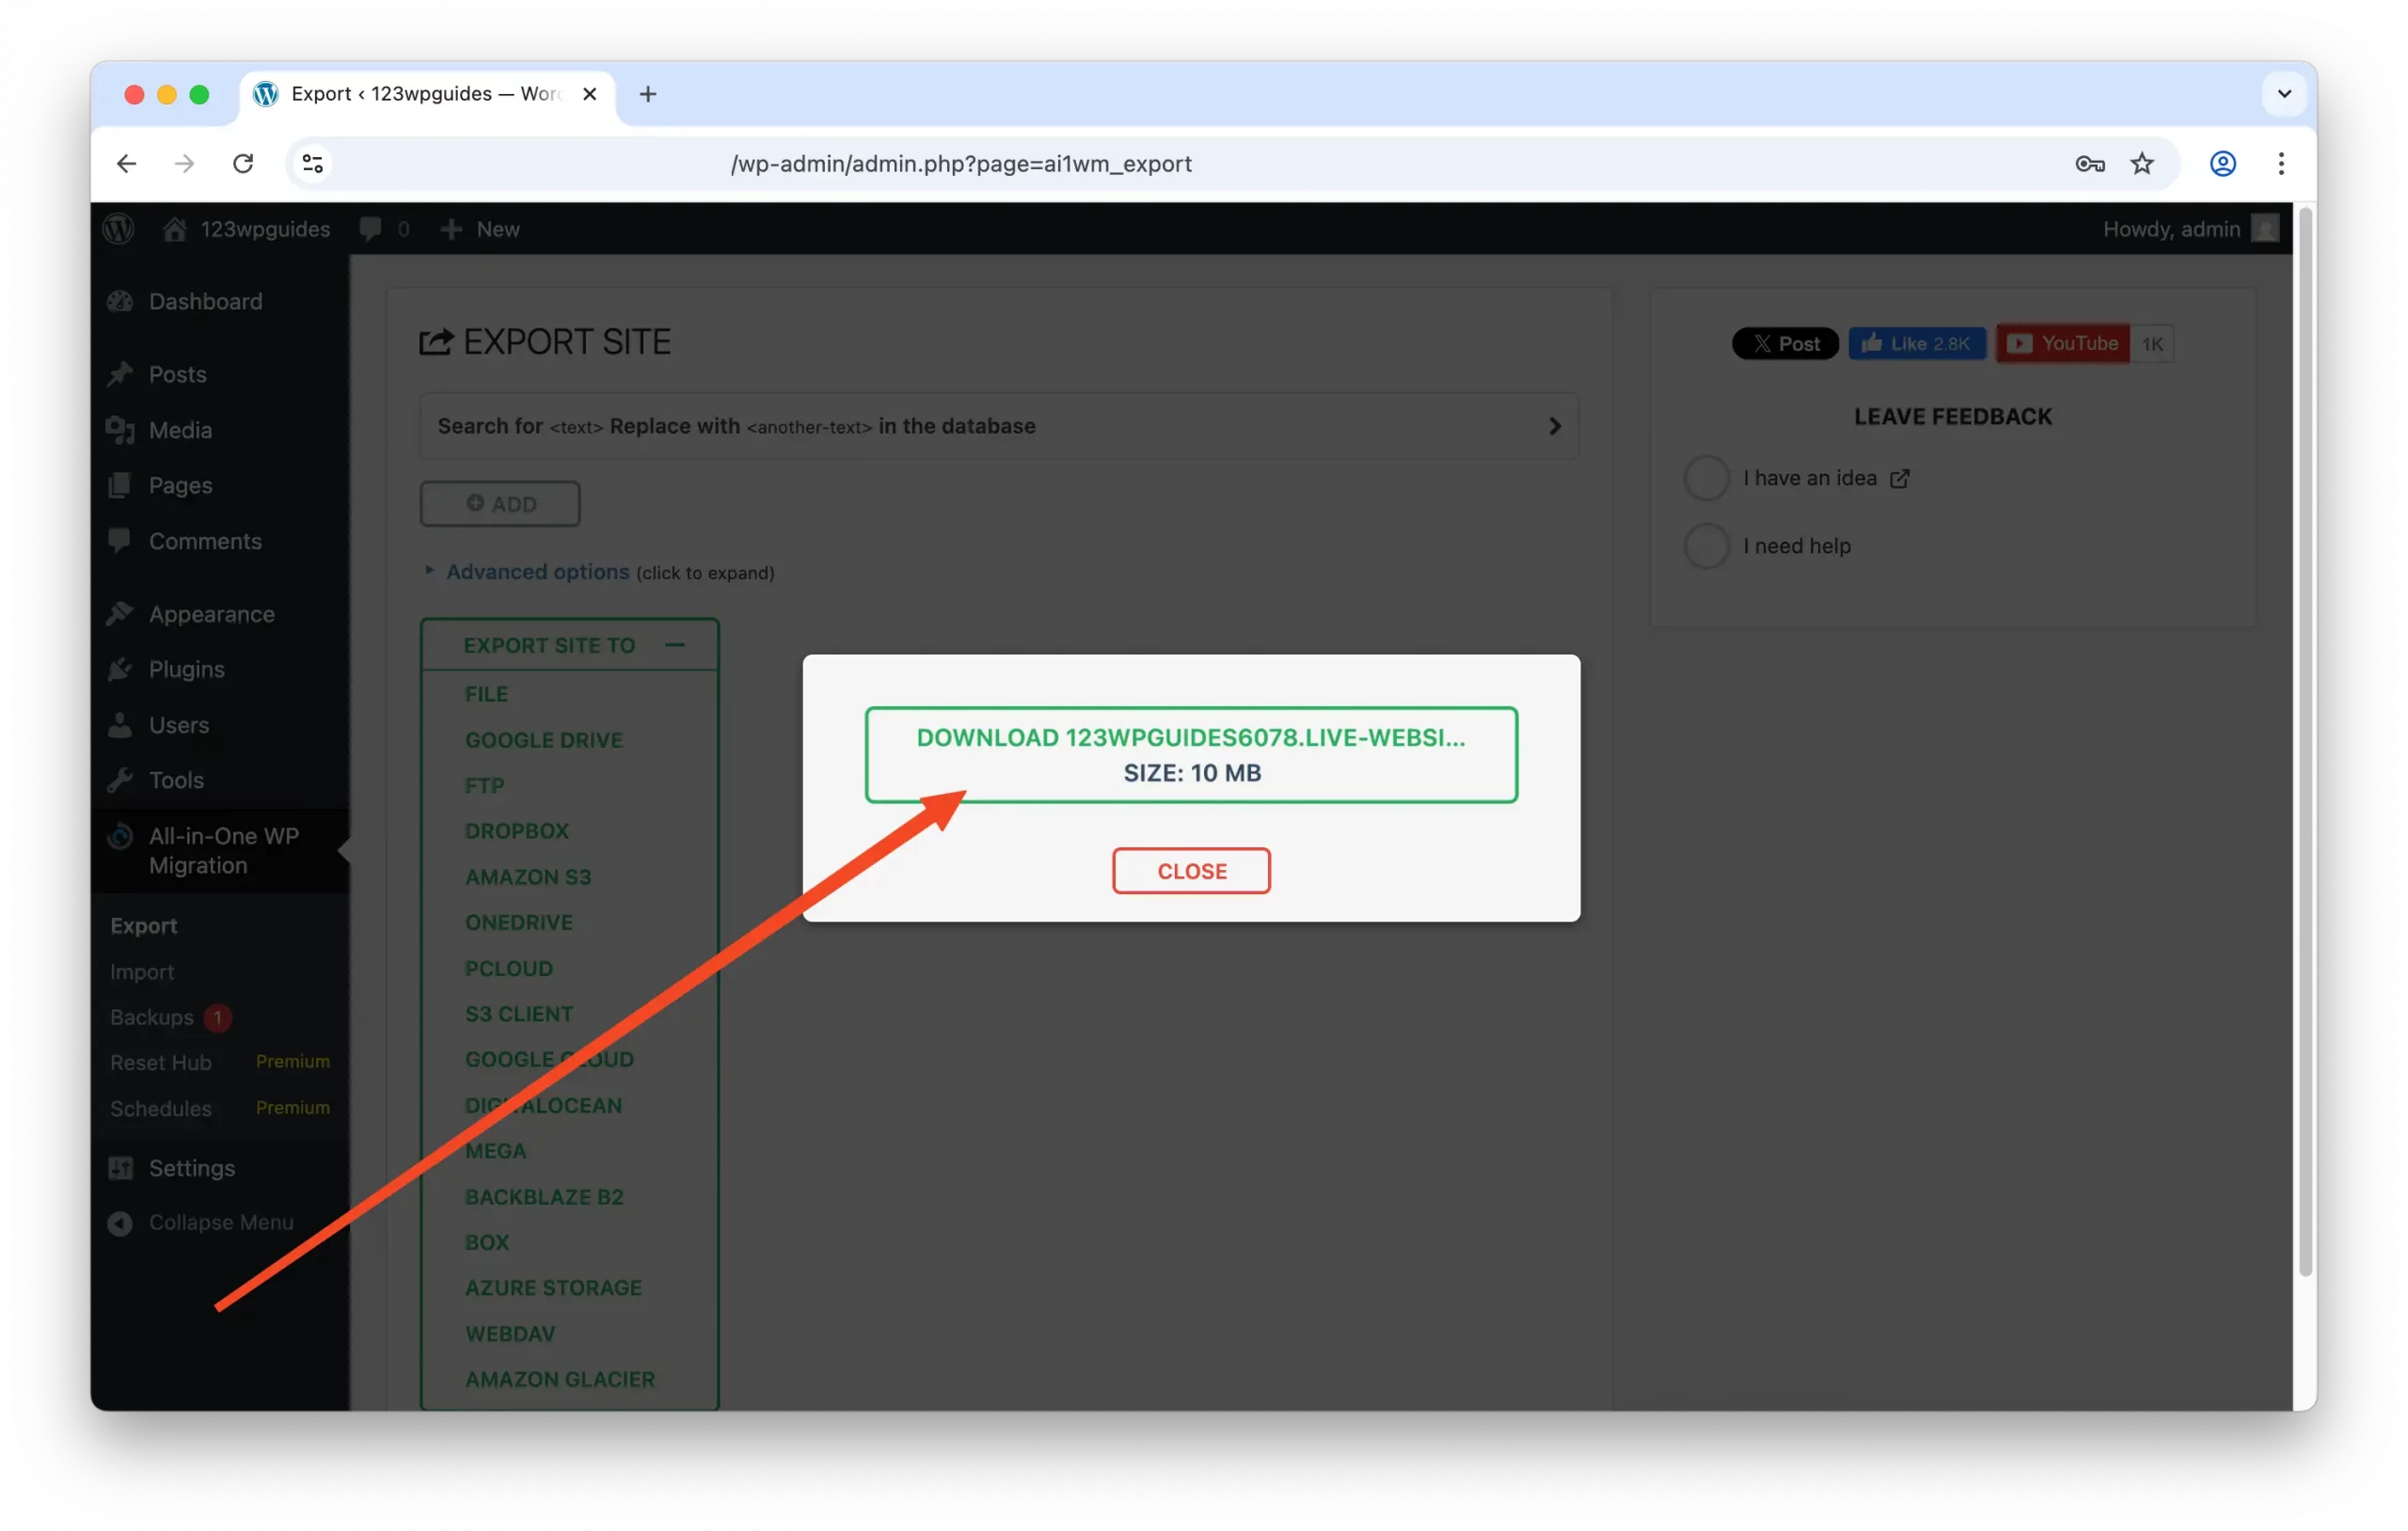Open the browser profile icon
Viewport: 2408px width, 1531px height.
click(x=2222, y=164)
